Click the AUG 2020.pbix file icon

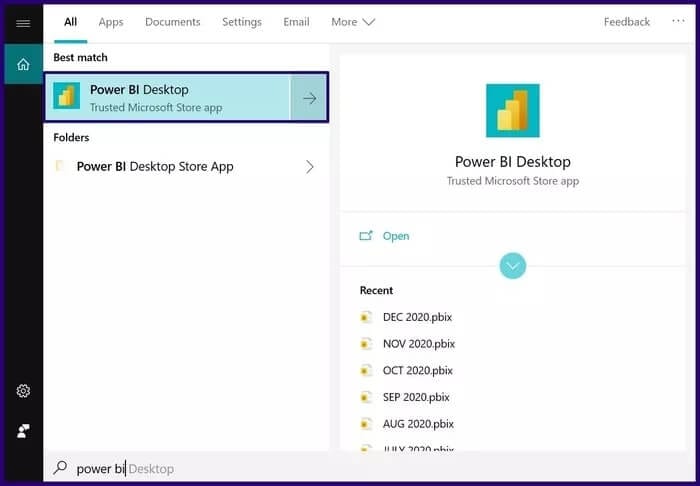click(x=366, y=424)
